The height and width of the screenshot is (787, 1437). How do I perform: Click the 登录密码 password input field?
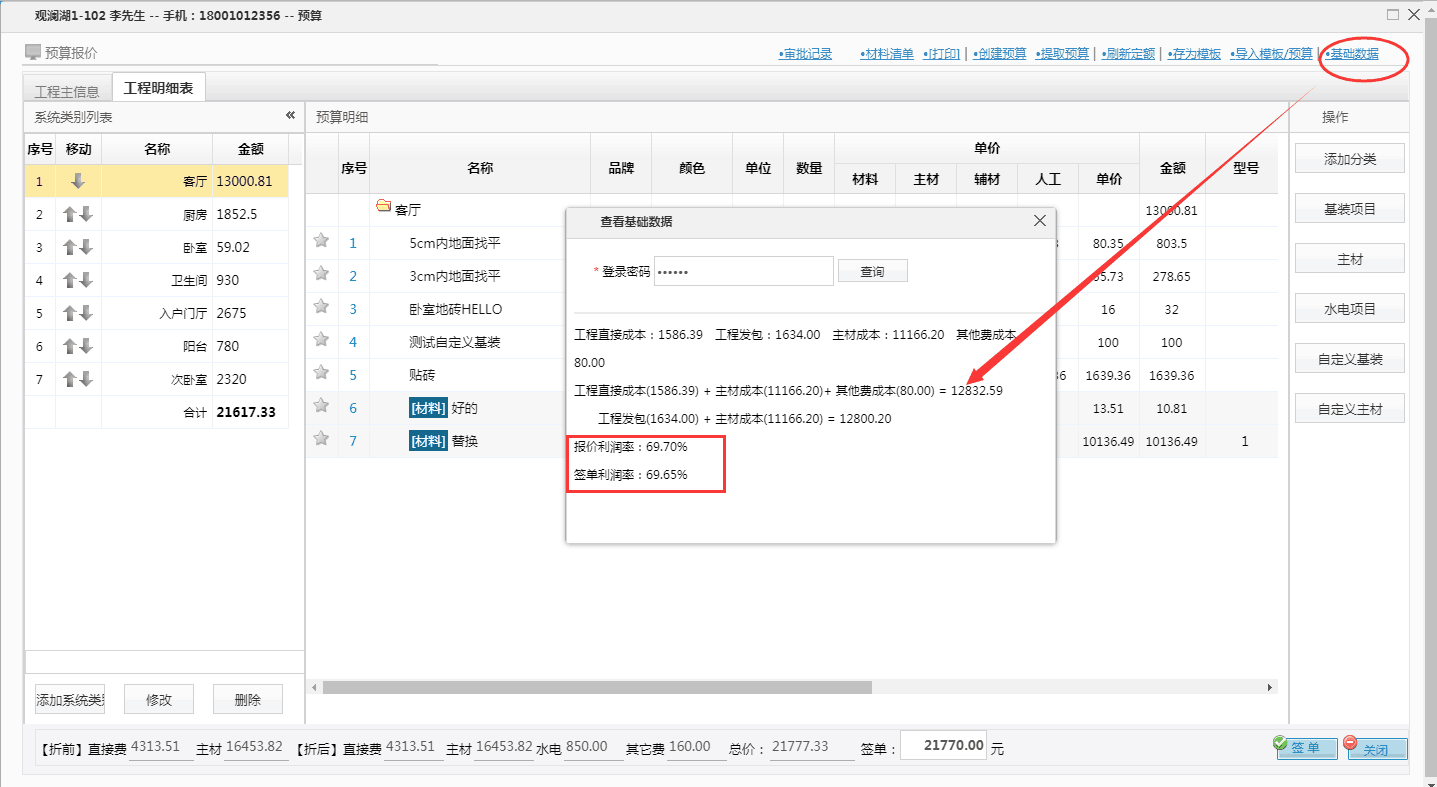(x=743, y=270)
